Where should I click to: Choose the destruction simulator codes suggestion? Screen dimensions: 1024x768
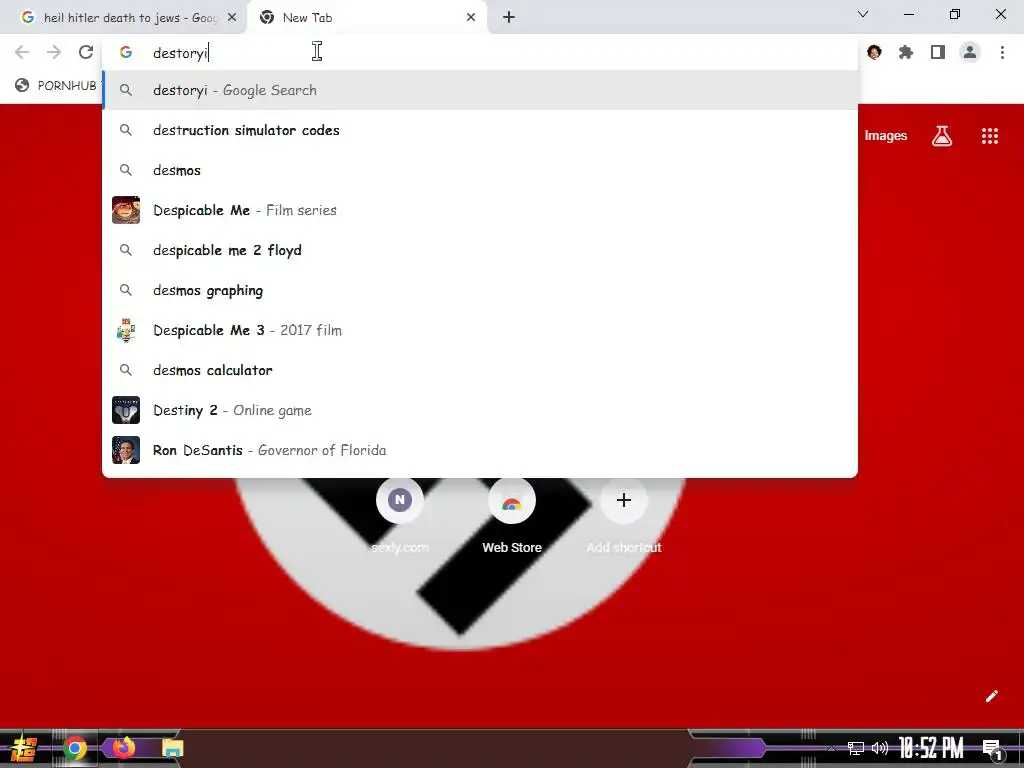pos(480,130)
